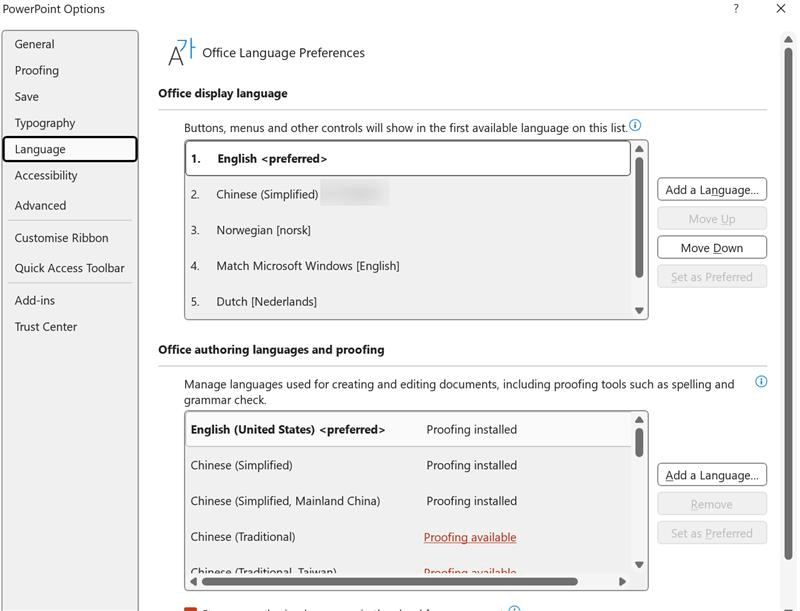Select English (United States) <preferred> authoring language
Image resolution: width=800 pixels, height=611 pixels.
click(409, 429)
